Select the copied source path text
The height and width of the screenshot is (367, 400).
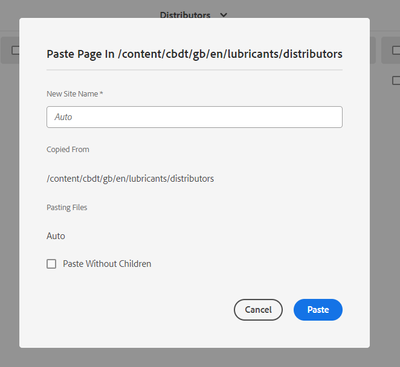coord(130,179)
